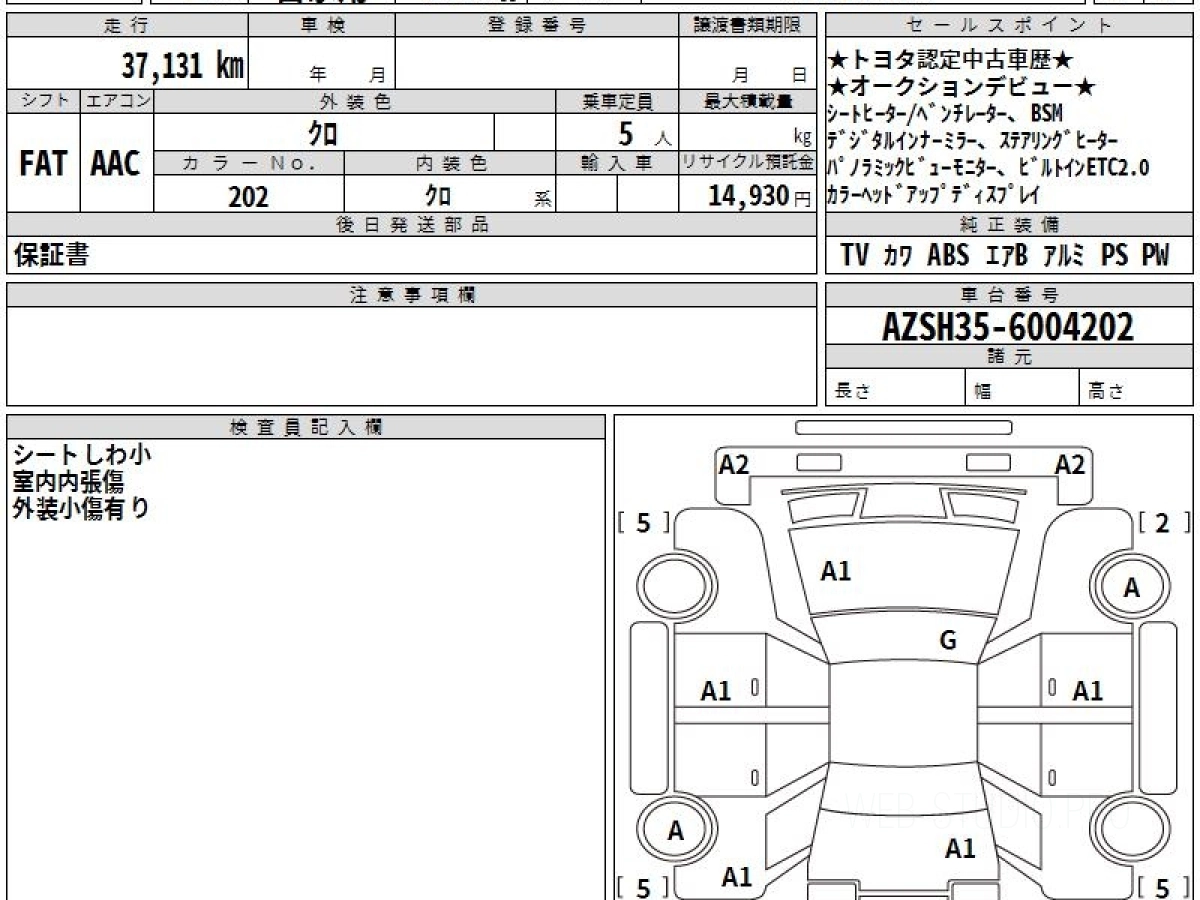Select the 乗車定員 header
The width and height of the screenshot is (1200, 900).
coord(617,101)
